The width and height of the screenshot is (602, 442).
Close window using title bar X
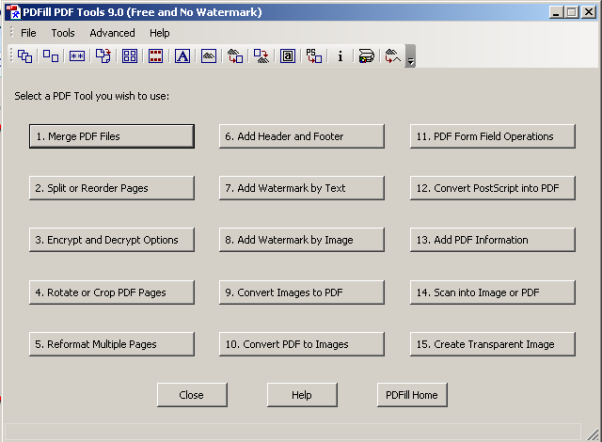589,12
